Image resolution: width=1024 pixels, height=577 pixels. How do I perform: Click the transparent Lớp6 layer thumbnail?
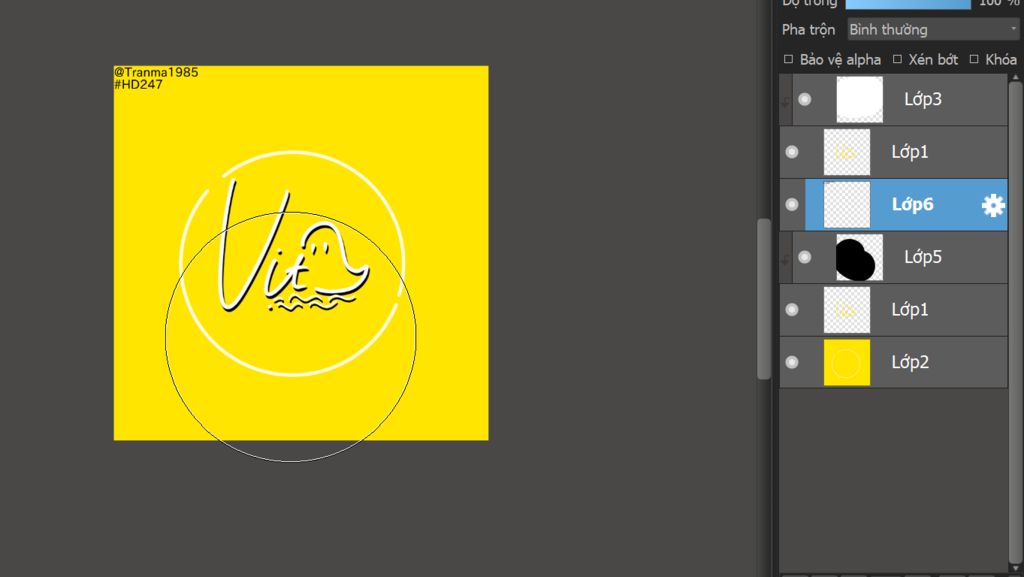(846, 204)
